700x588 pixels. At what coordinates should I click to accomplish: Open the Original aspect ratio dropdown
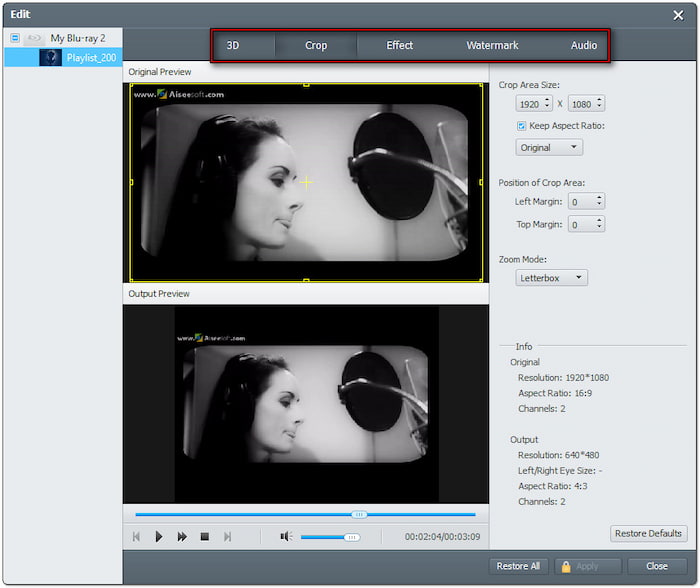click(x=549, y=148)
